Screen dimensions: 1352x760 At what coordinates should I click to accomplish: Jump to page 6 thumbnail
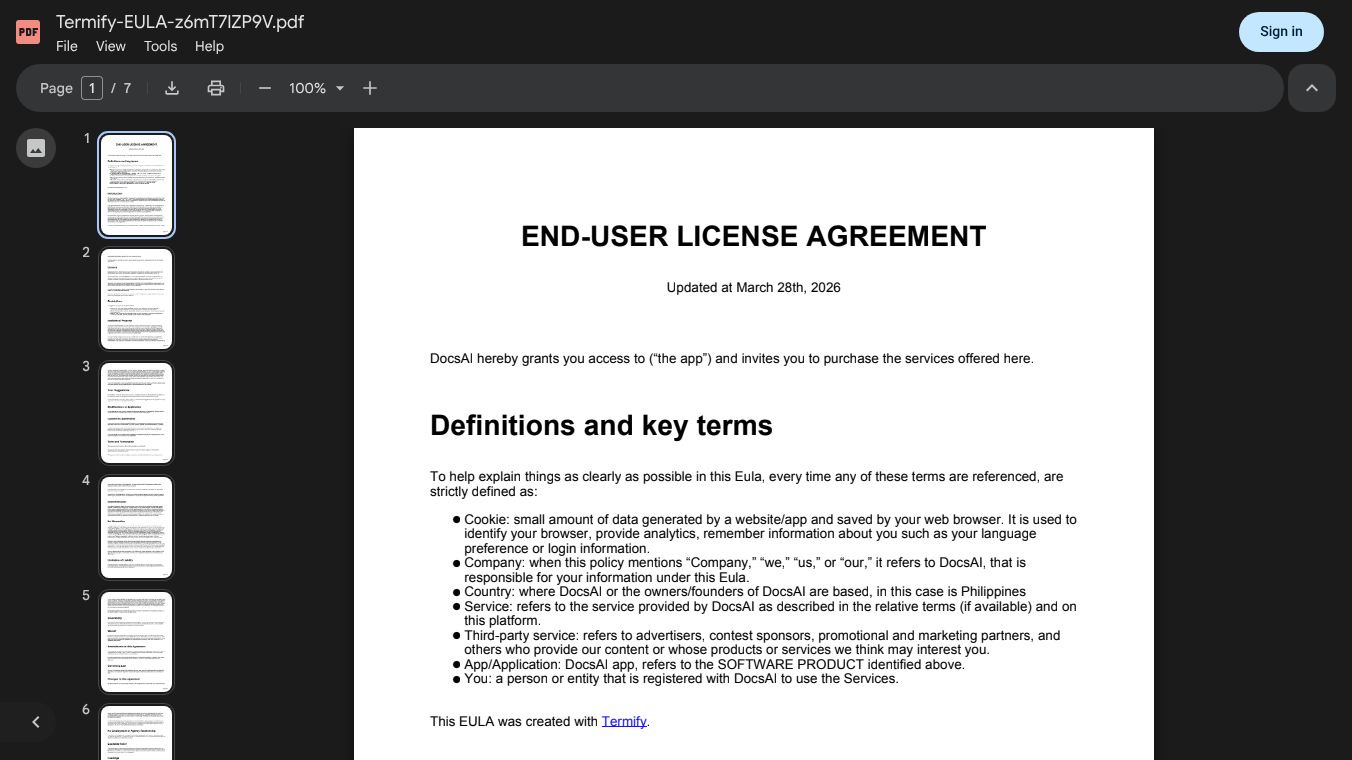point(137,733)
